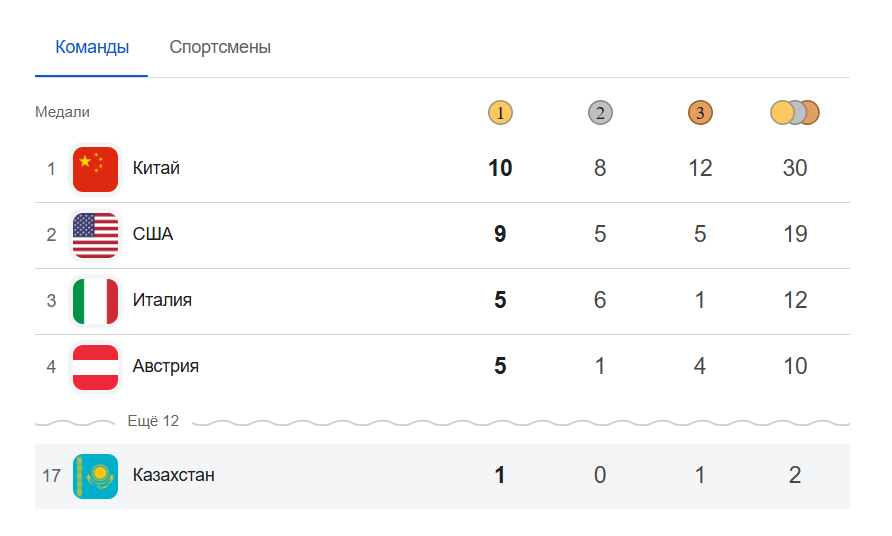Click the gold medal column icon
Screen dimensions: 892x536
tap(500, 113)
